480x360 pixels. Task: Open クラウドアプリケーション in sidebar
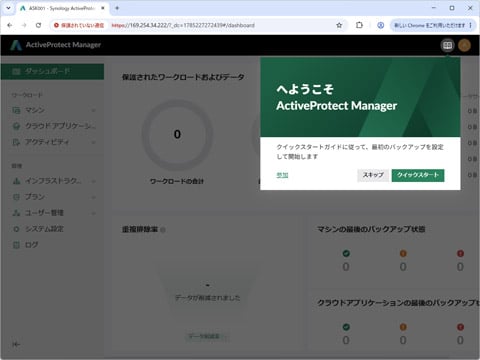click(52, 126)
